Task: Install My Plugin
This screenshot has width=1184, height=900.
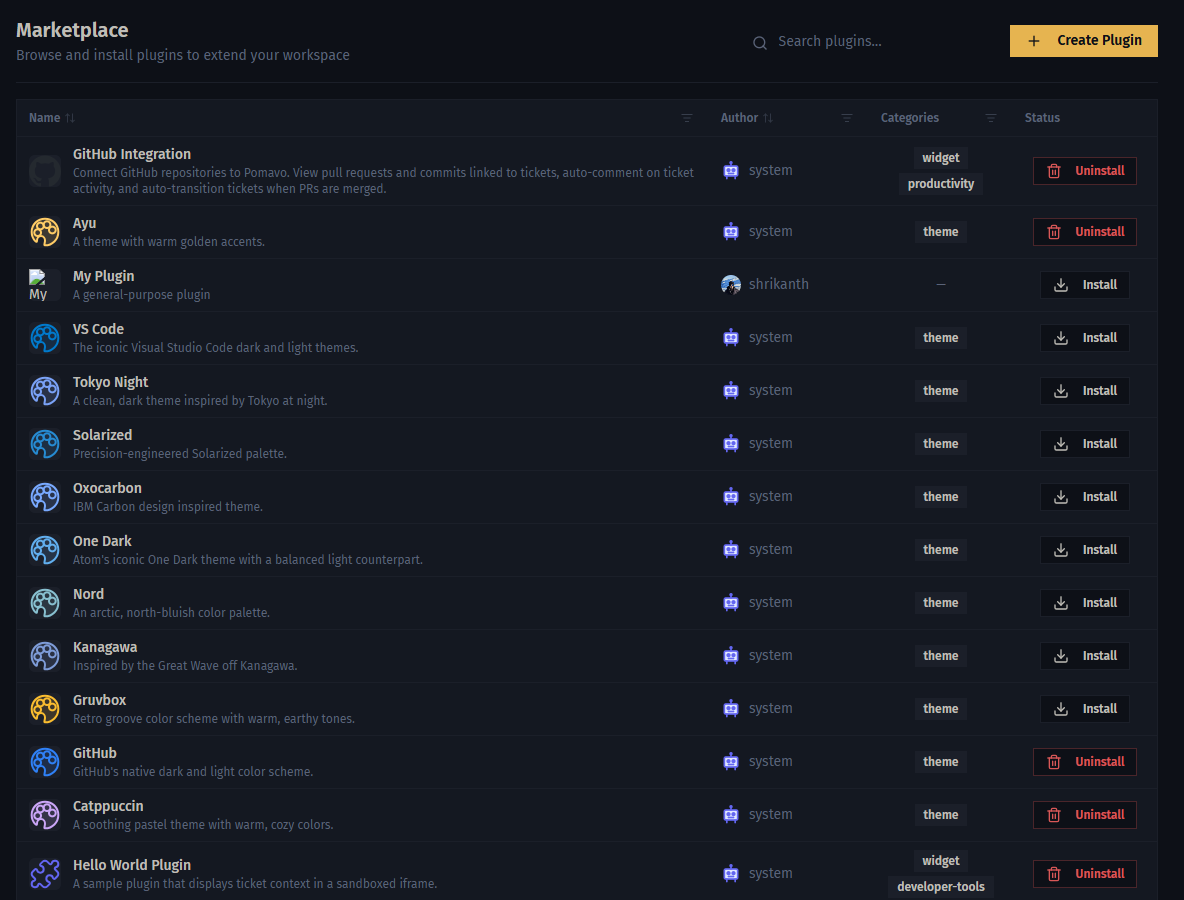Action: point(1084,285)
